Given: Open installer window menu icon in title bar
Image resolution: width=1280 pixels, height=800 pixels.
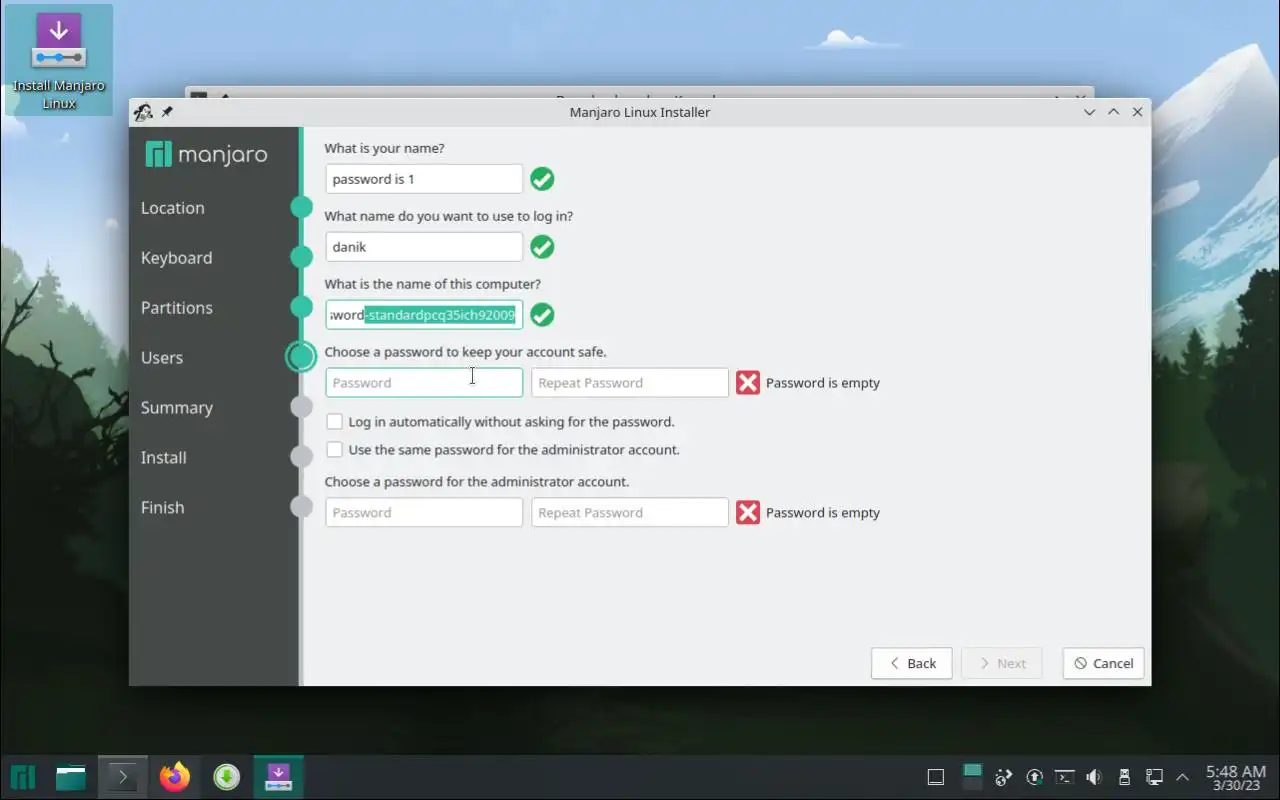Looking at the screenshot, I should point(143,112).
